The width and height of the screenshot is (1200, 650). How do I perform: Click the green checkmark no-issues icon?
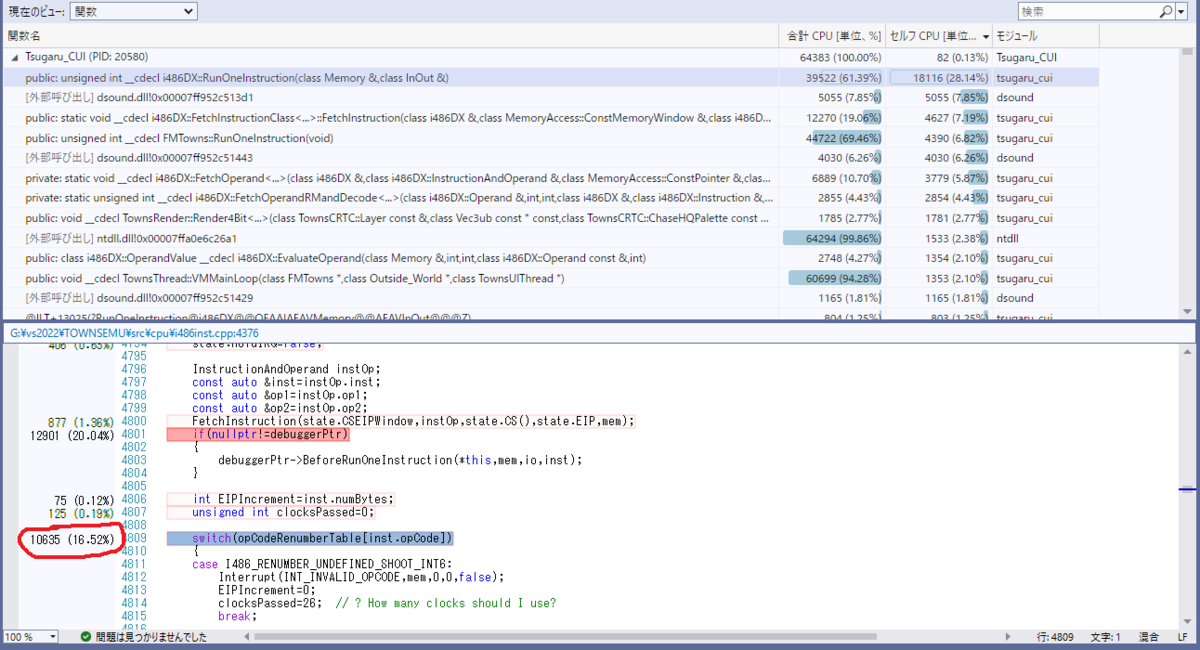pyautogui.click(x=86, y=637)
